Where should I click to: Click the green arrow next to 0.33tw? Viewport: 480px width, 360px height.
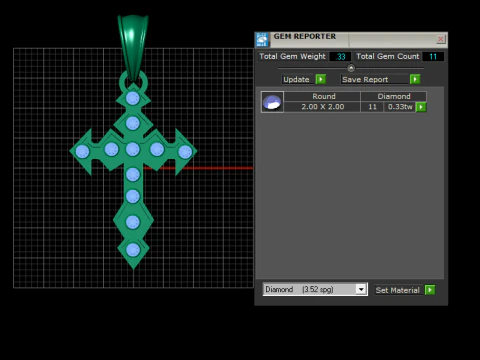421,107
